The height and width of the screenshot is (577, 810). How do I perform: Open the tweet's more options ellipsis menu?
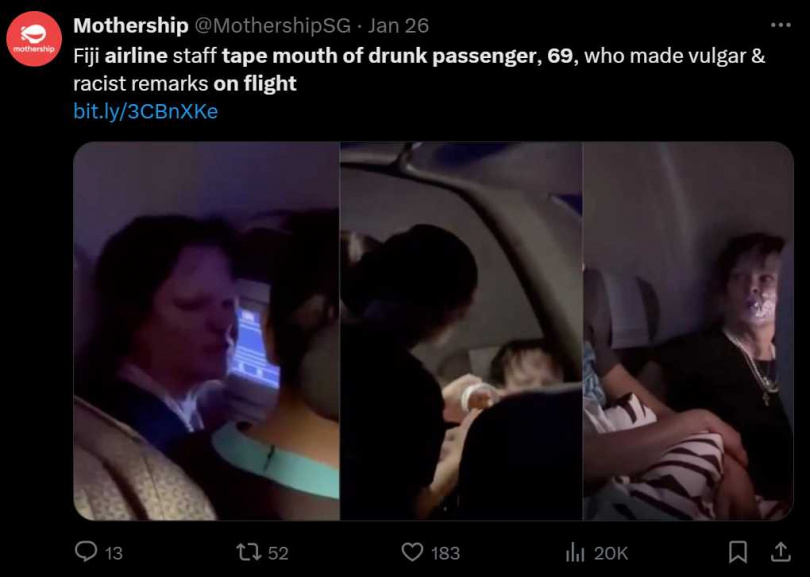pyautogui.click(x=780, y=24)
